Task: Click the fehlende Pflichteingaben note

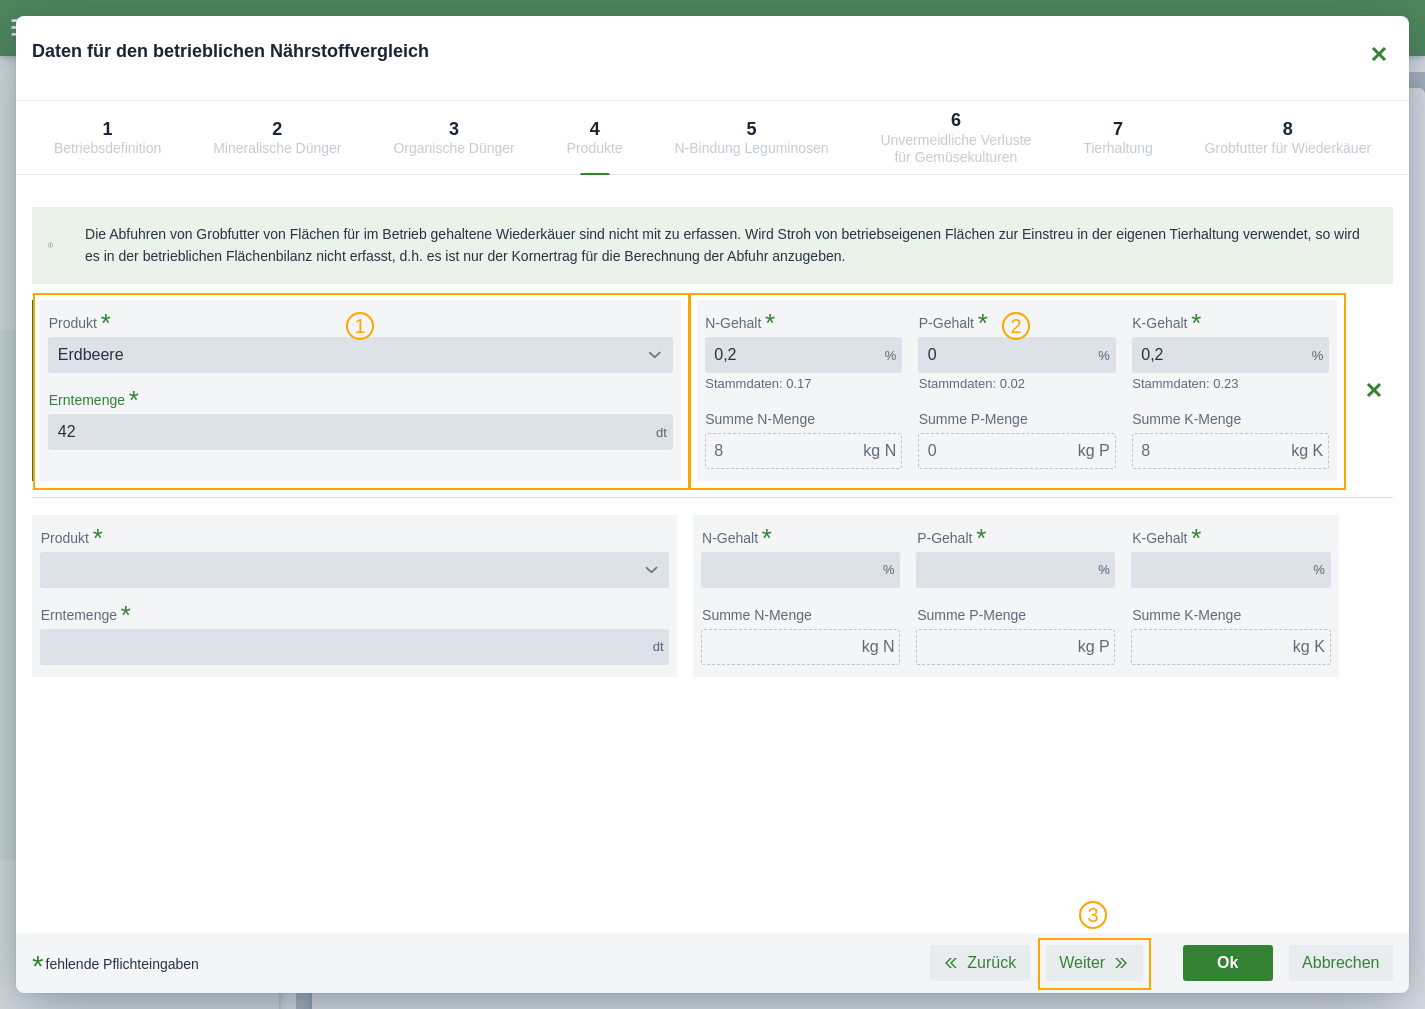Action: [115, 964]
